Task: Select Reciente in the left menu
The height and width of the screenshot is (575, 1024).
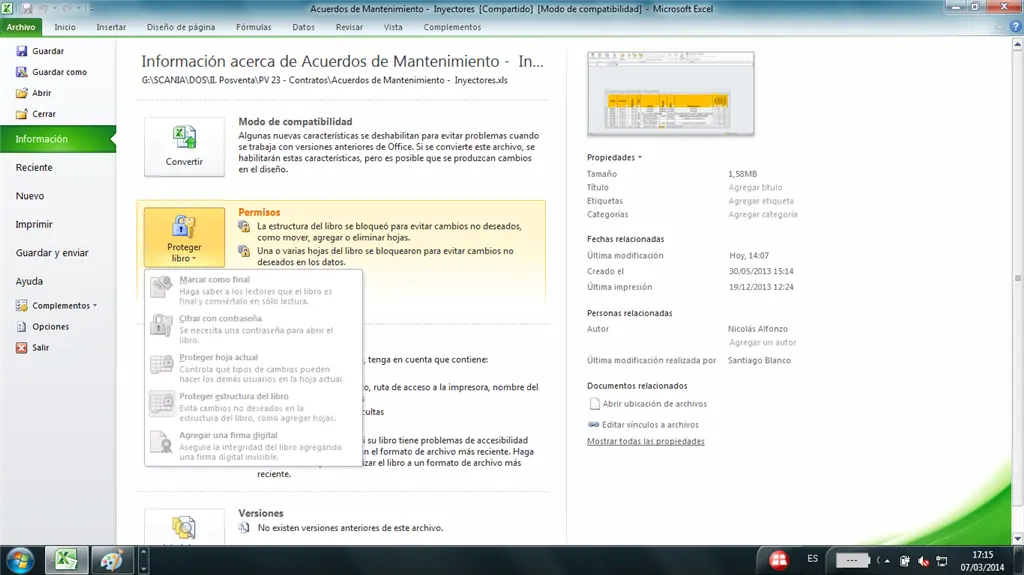Action: click(x=34, y=168)
